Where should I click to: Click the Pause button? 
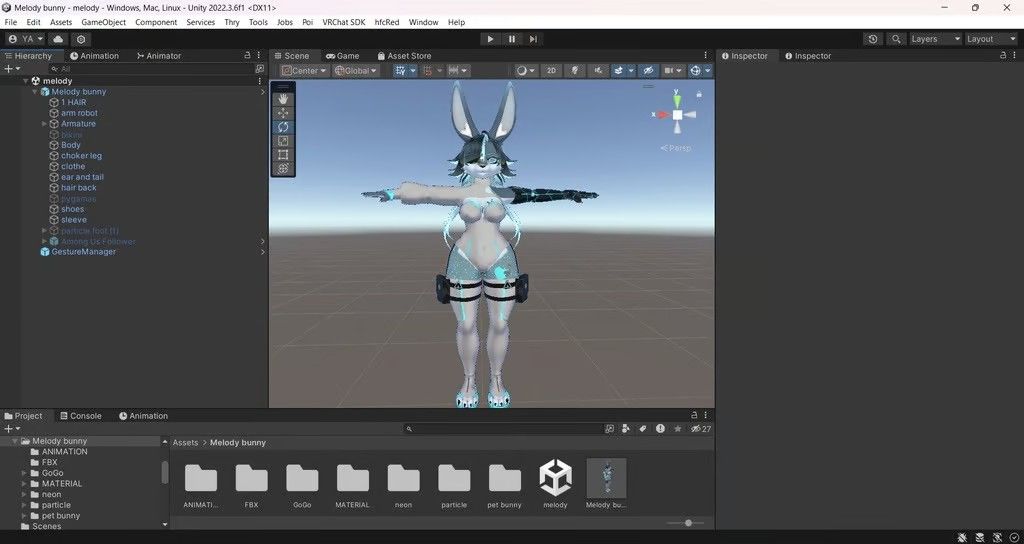(512, 39)
